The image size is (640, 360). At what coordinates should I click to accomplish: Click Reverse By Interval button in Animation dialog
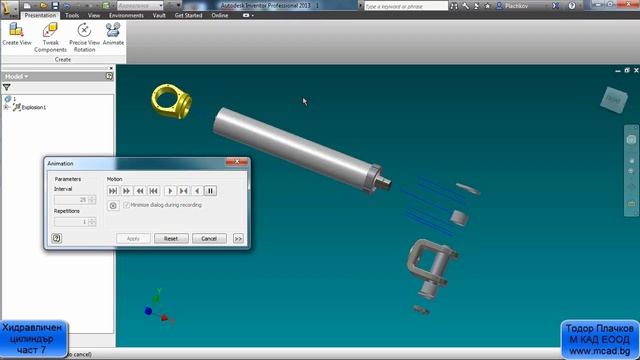pos(140,191)
